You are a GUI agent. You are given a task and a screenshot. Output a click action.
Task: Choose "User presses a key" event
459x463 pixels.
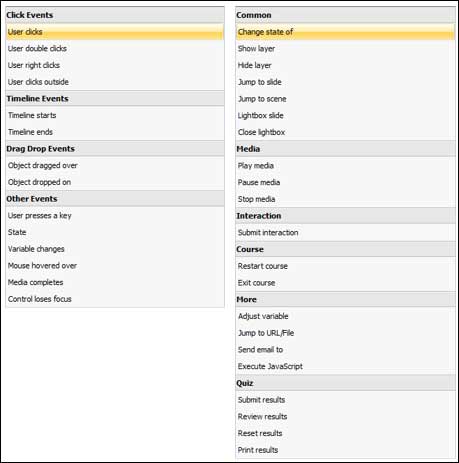[x=115, y=215]
